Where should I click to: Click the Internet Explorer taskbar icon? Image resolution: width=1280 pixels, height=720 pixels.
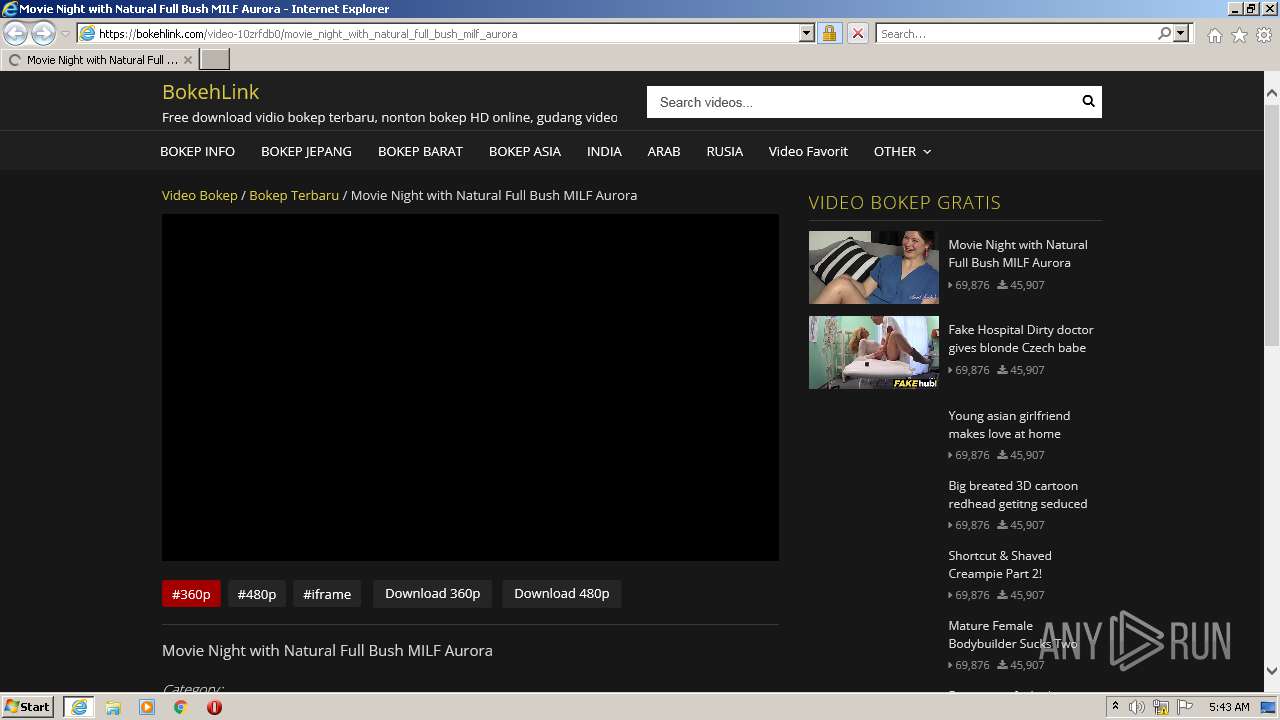pos(79,706)
